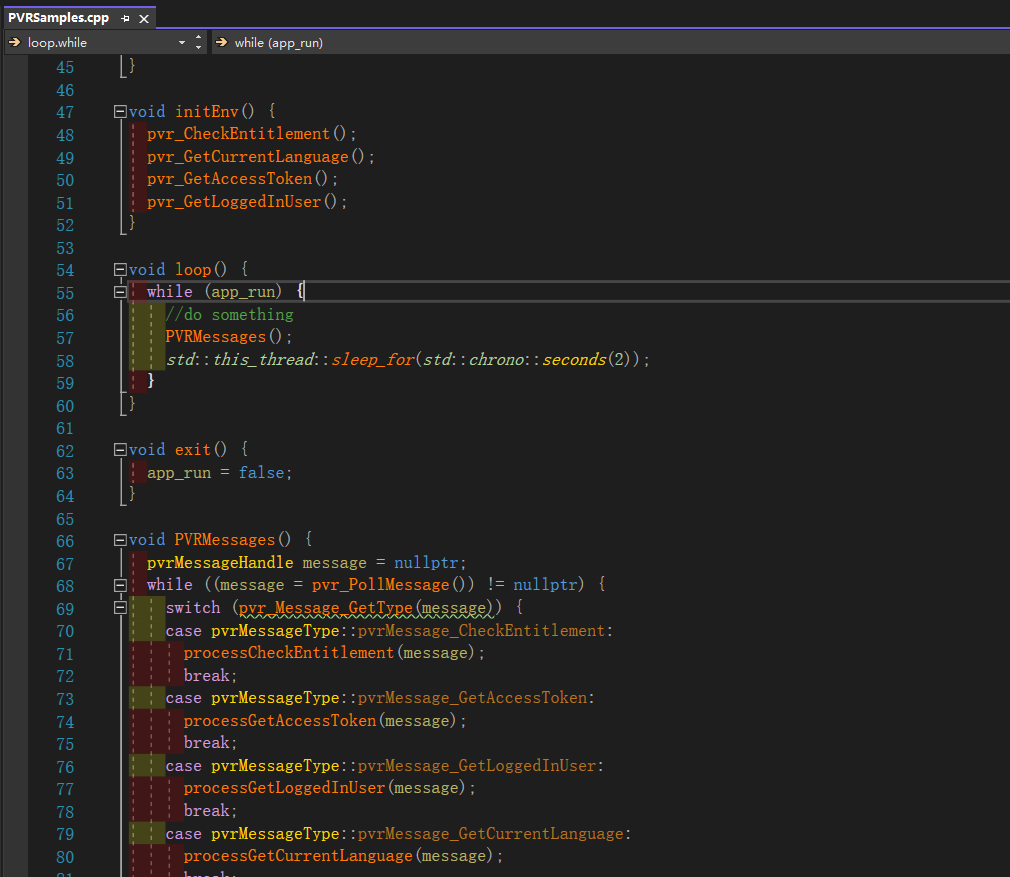Screen dimensions: 1010x877
Task: Pin the PVRSamples.cpp tab
Action: 125,19
